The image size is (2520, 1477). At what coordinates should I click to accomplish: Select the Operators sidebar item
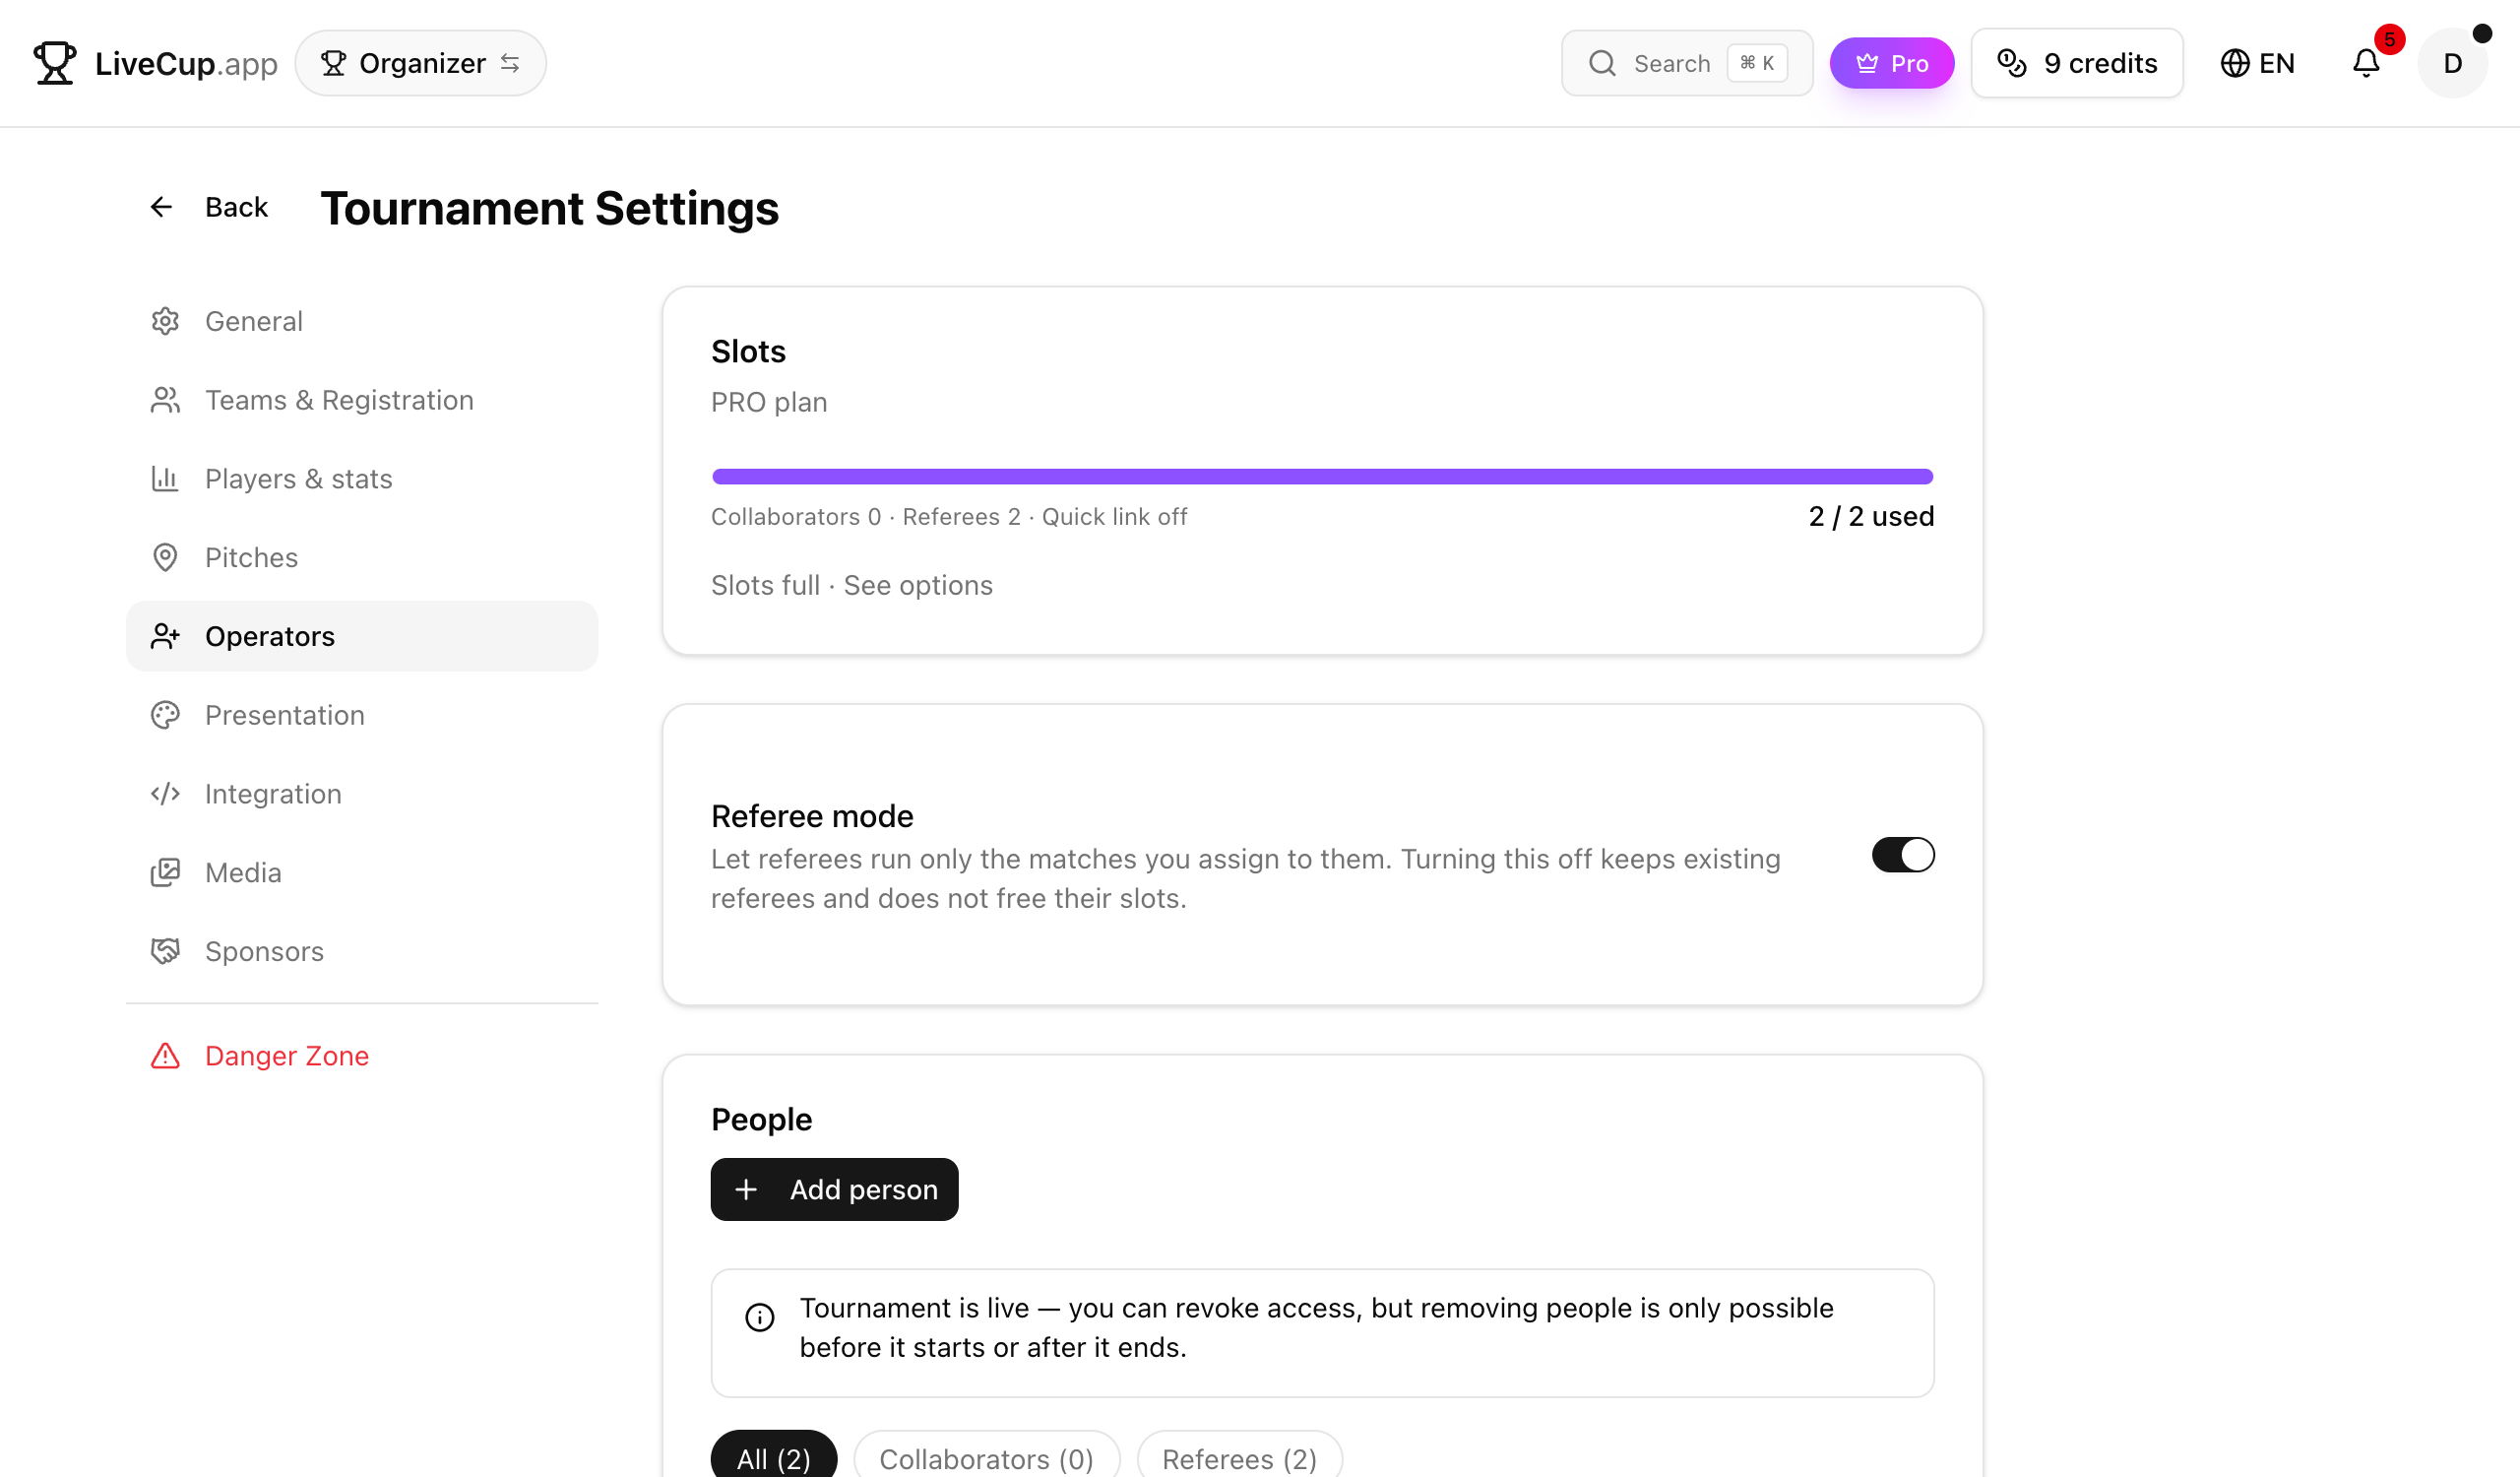(362, 636)
